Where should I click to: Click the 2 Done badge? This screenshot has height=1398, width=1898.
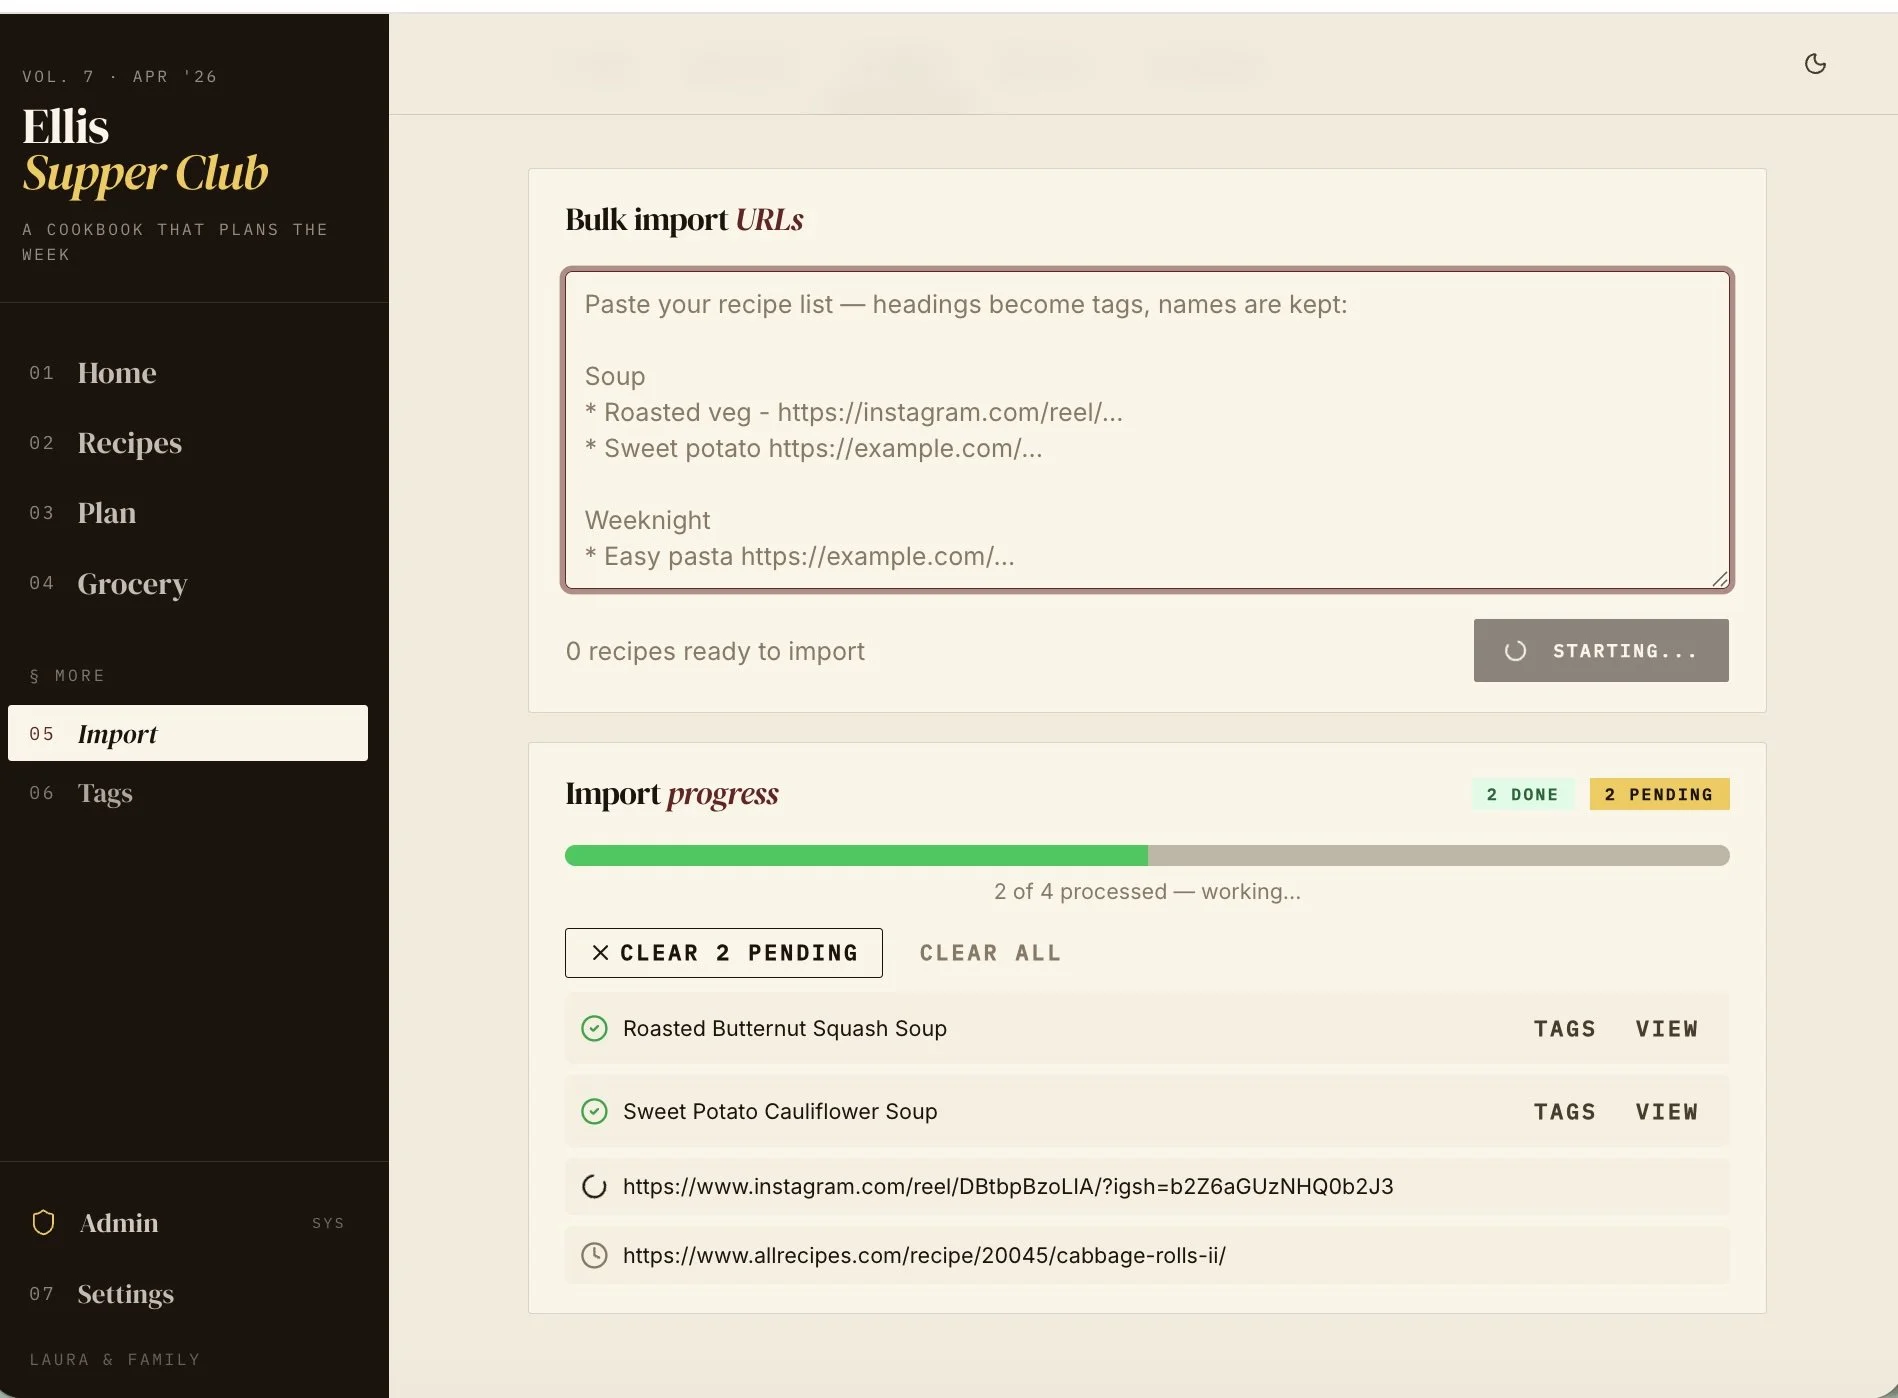point(1522,794)
